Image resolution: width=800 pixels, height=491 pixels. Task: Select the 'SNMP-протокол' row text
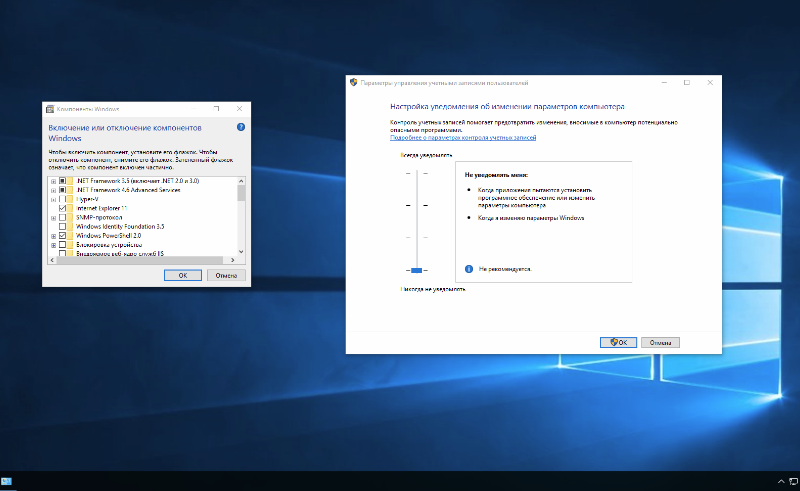(x=99, y=217)
